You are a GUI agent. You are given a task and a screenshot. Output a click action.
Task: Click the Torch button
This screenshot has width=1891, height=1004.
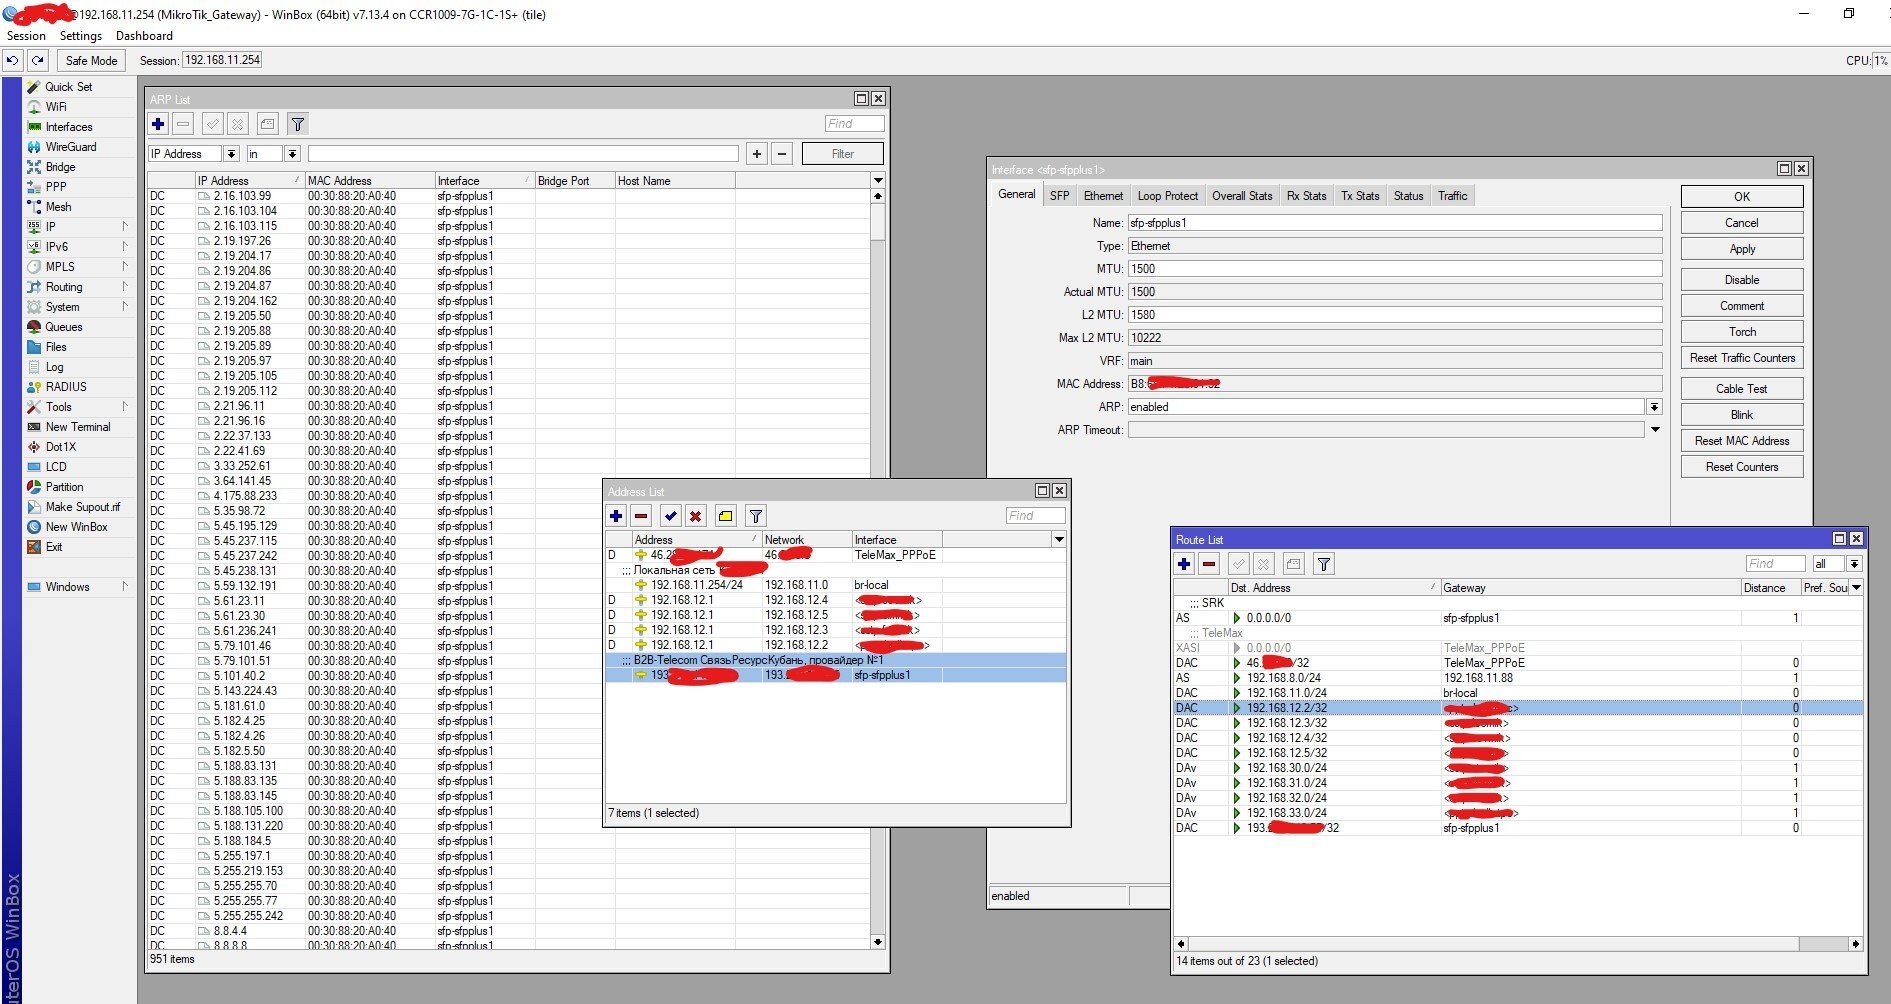(x=1741, y=332)
